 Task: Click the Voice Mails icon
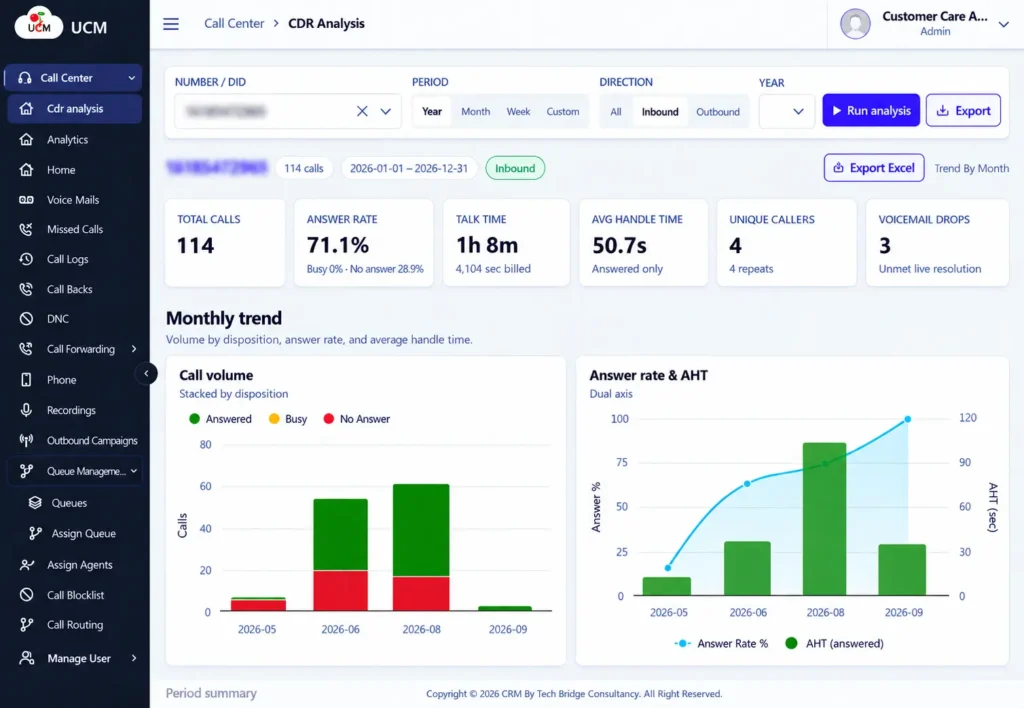(x=26, y=200)
